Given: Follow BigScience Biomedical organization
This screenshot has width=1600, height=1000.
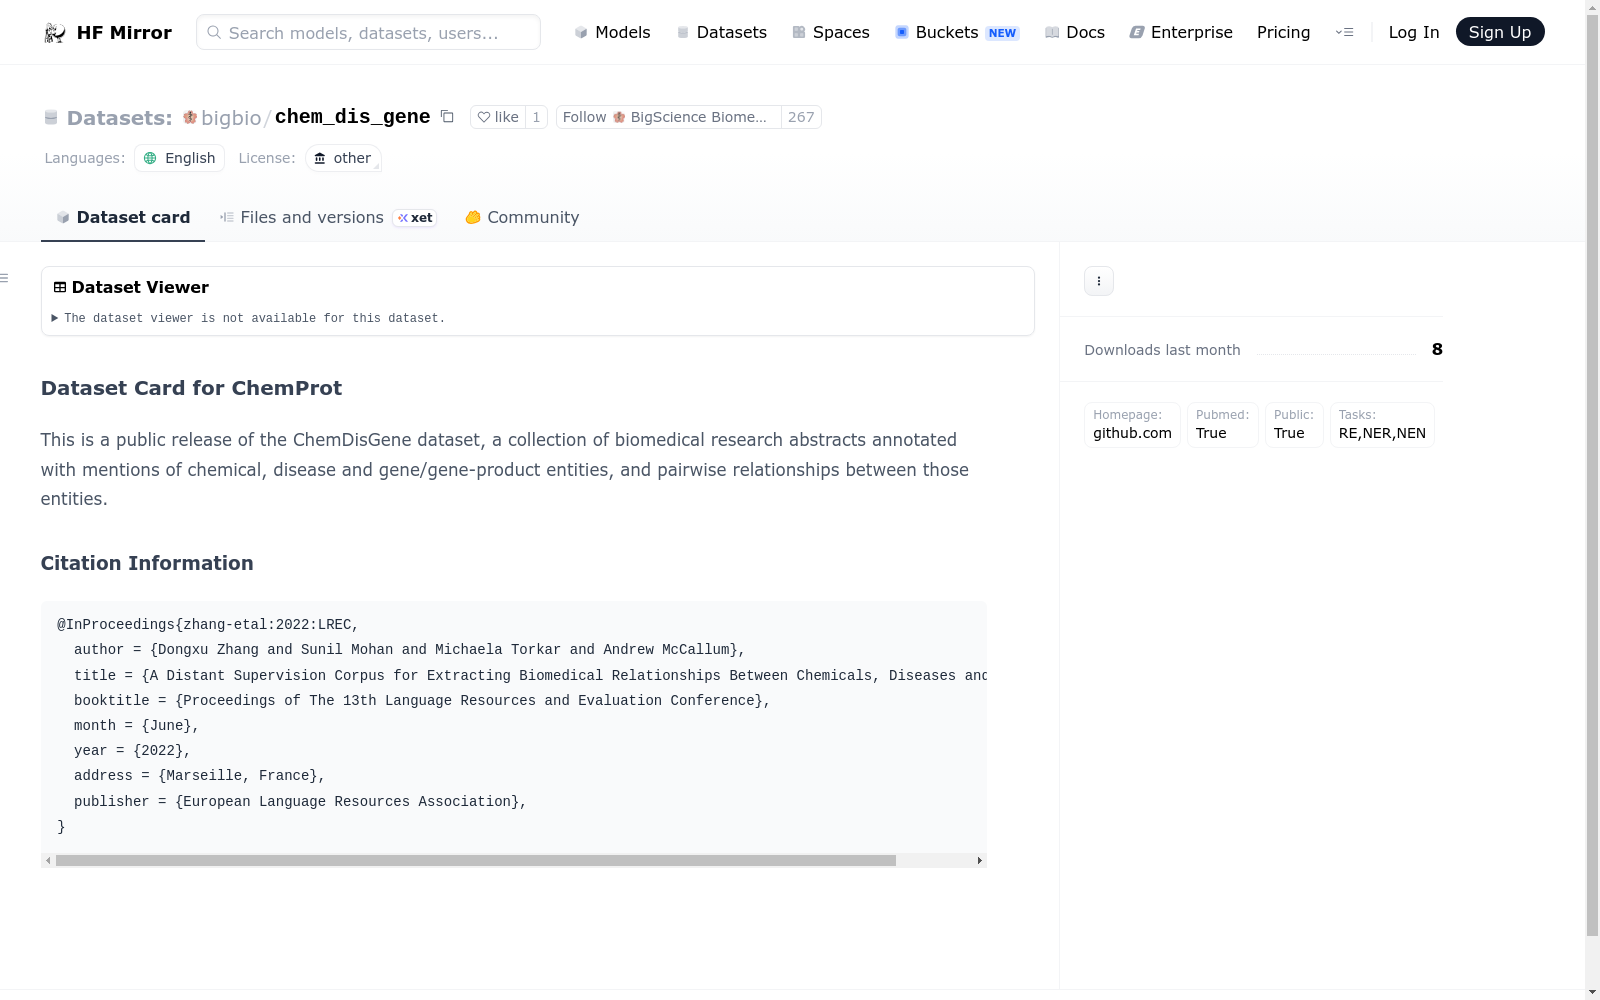Looking at the screenshot, I should [x=668, y=117].
